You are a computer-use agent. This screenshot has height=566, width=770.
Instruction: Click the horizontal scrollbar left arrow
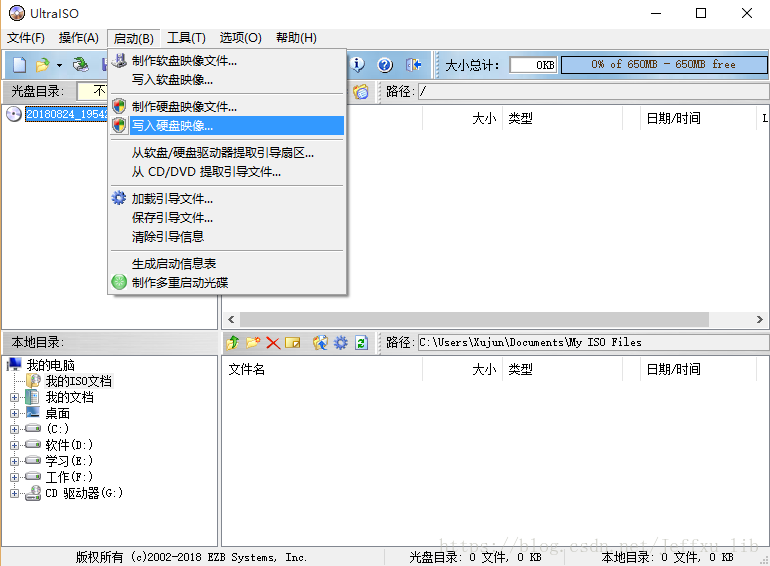pyautogui.click(x=231, y=320)
